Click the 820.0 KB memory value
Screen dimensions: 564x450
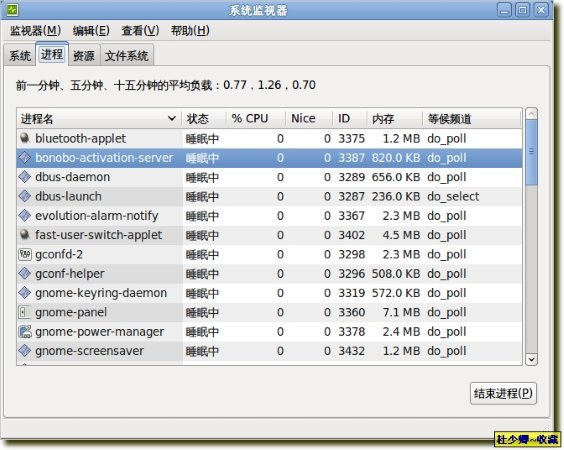point(396,158)
